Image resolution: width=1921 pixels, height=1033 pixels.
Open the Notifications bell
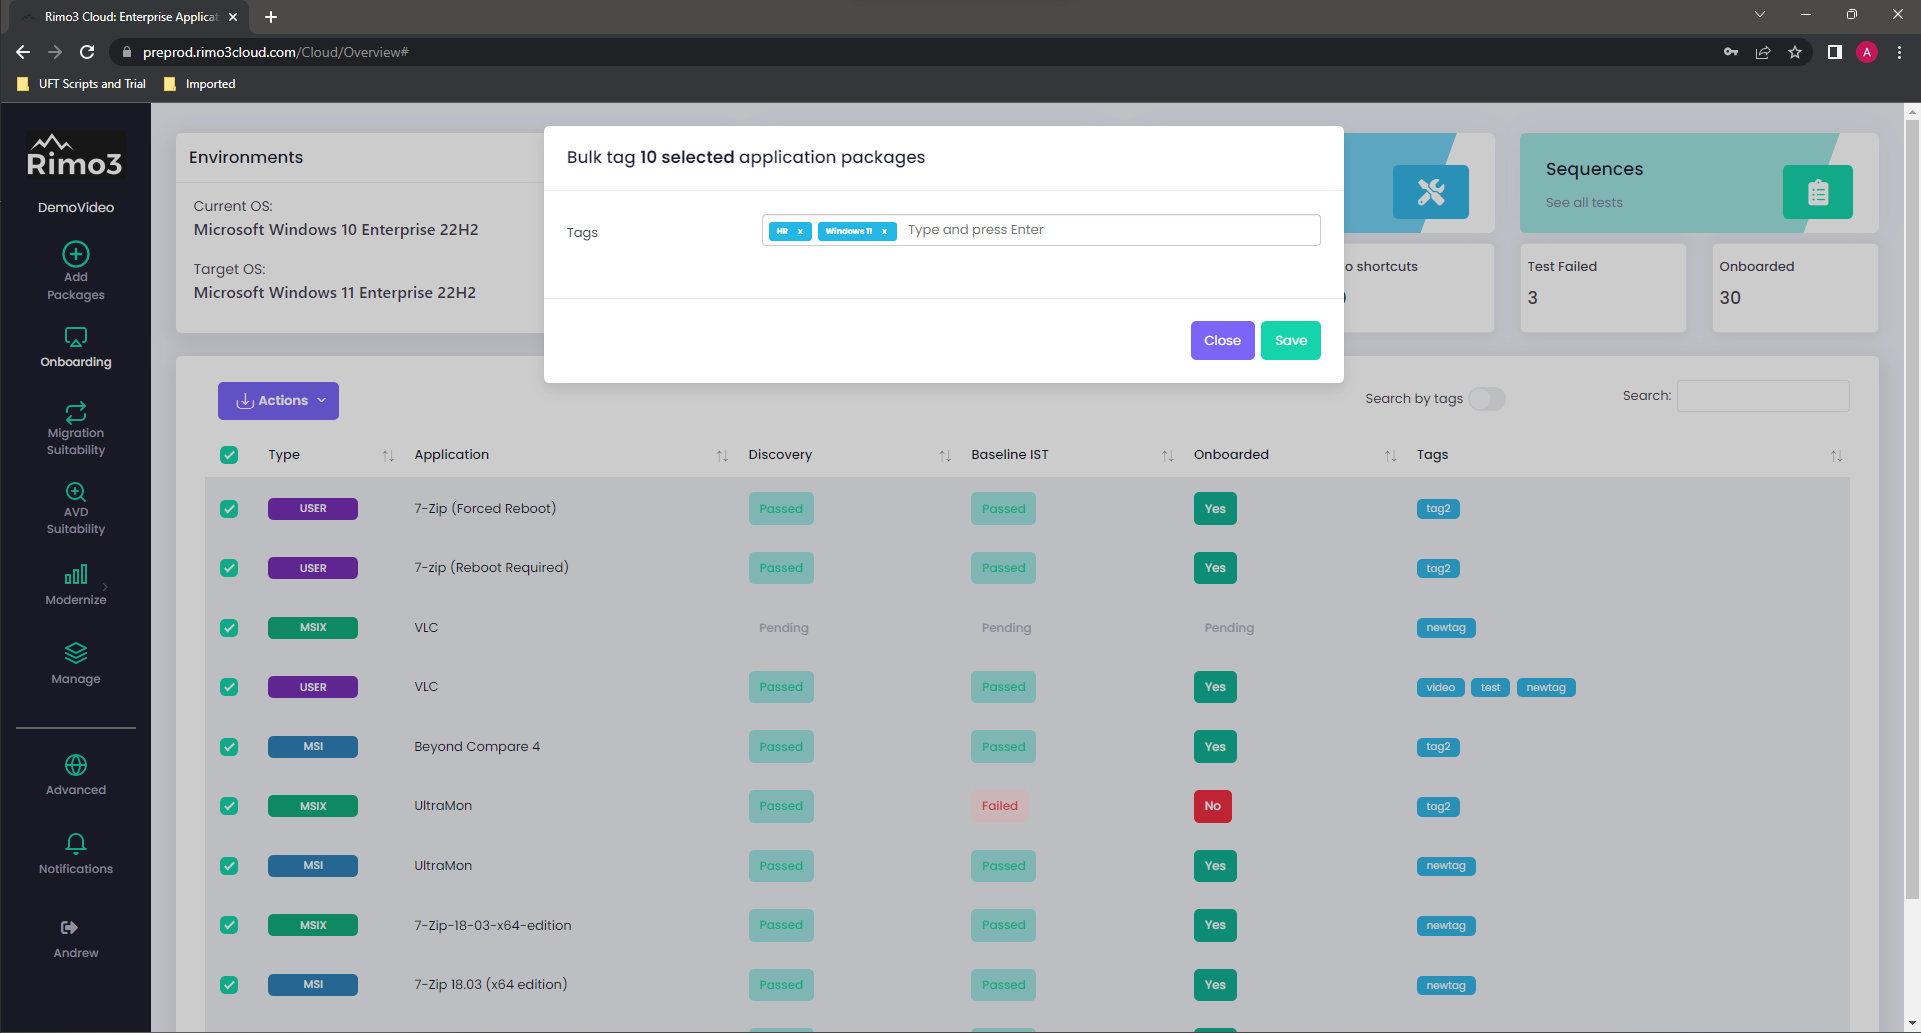(x=76, y=854)
